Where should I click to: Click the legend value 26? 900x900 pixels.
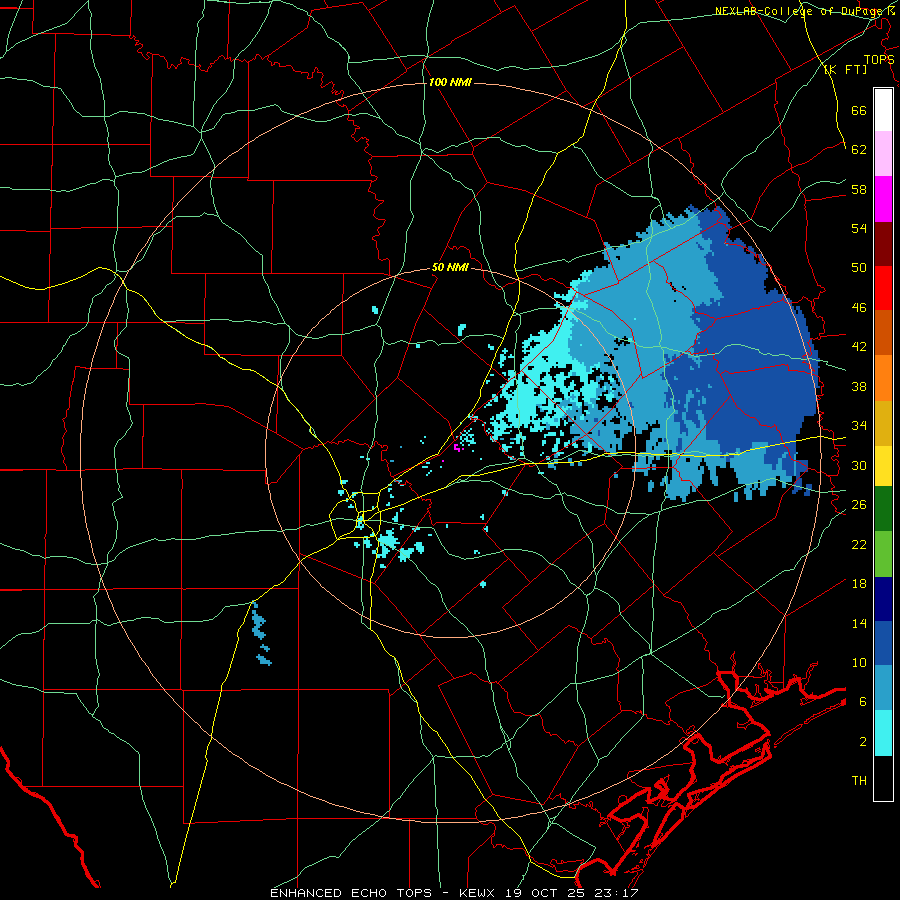[859, 505]
